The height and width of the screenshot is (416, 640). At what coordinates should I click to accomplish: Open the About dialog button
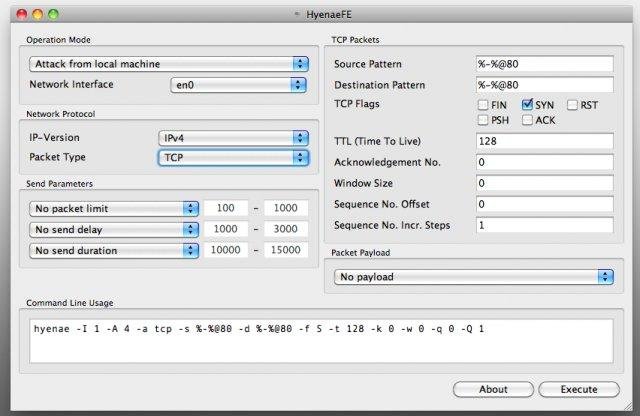pos(493,389)
